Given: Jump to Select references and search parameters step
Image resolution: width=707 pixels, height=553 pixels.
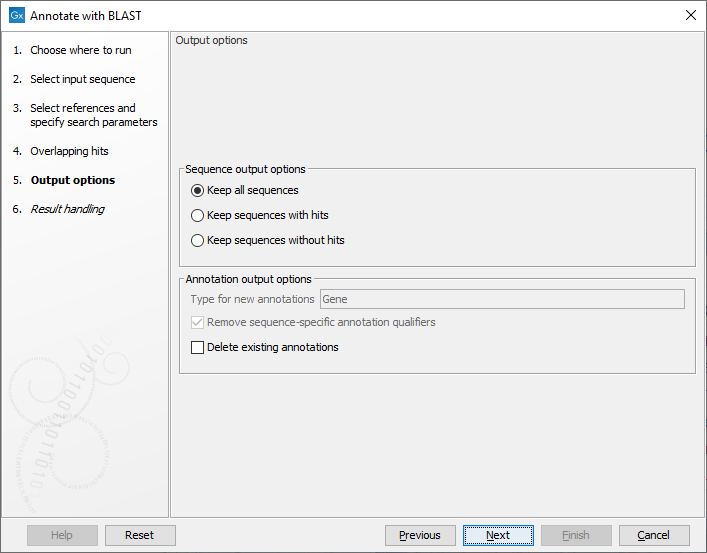Looking at the screenshot, I should coord(93,115).
